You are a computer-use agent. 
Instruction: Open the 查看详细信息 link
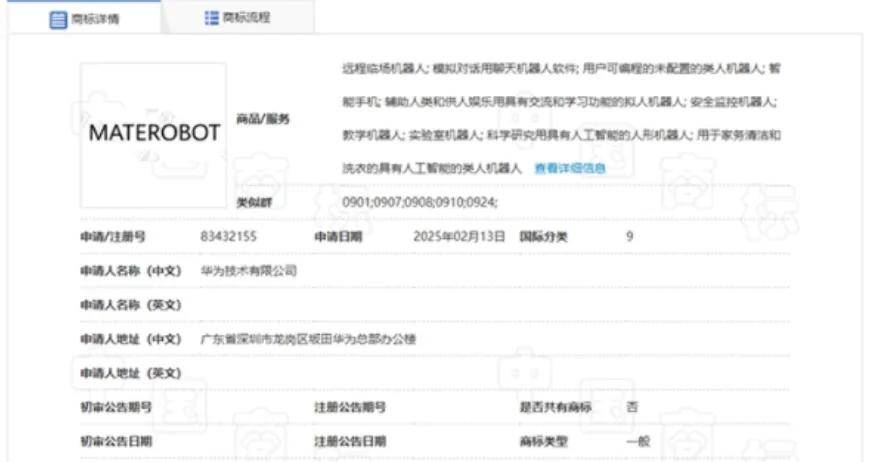[570, 168]
